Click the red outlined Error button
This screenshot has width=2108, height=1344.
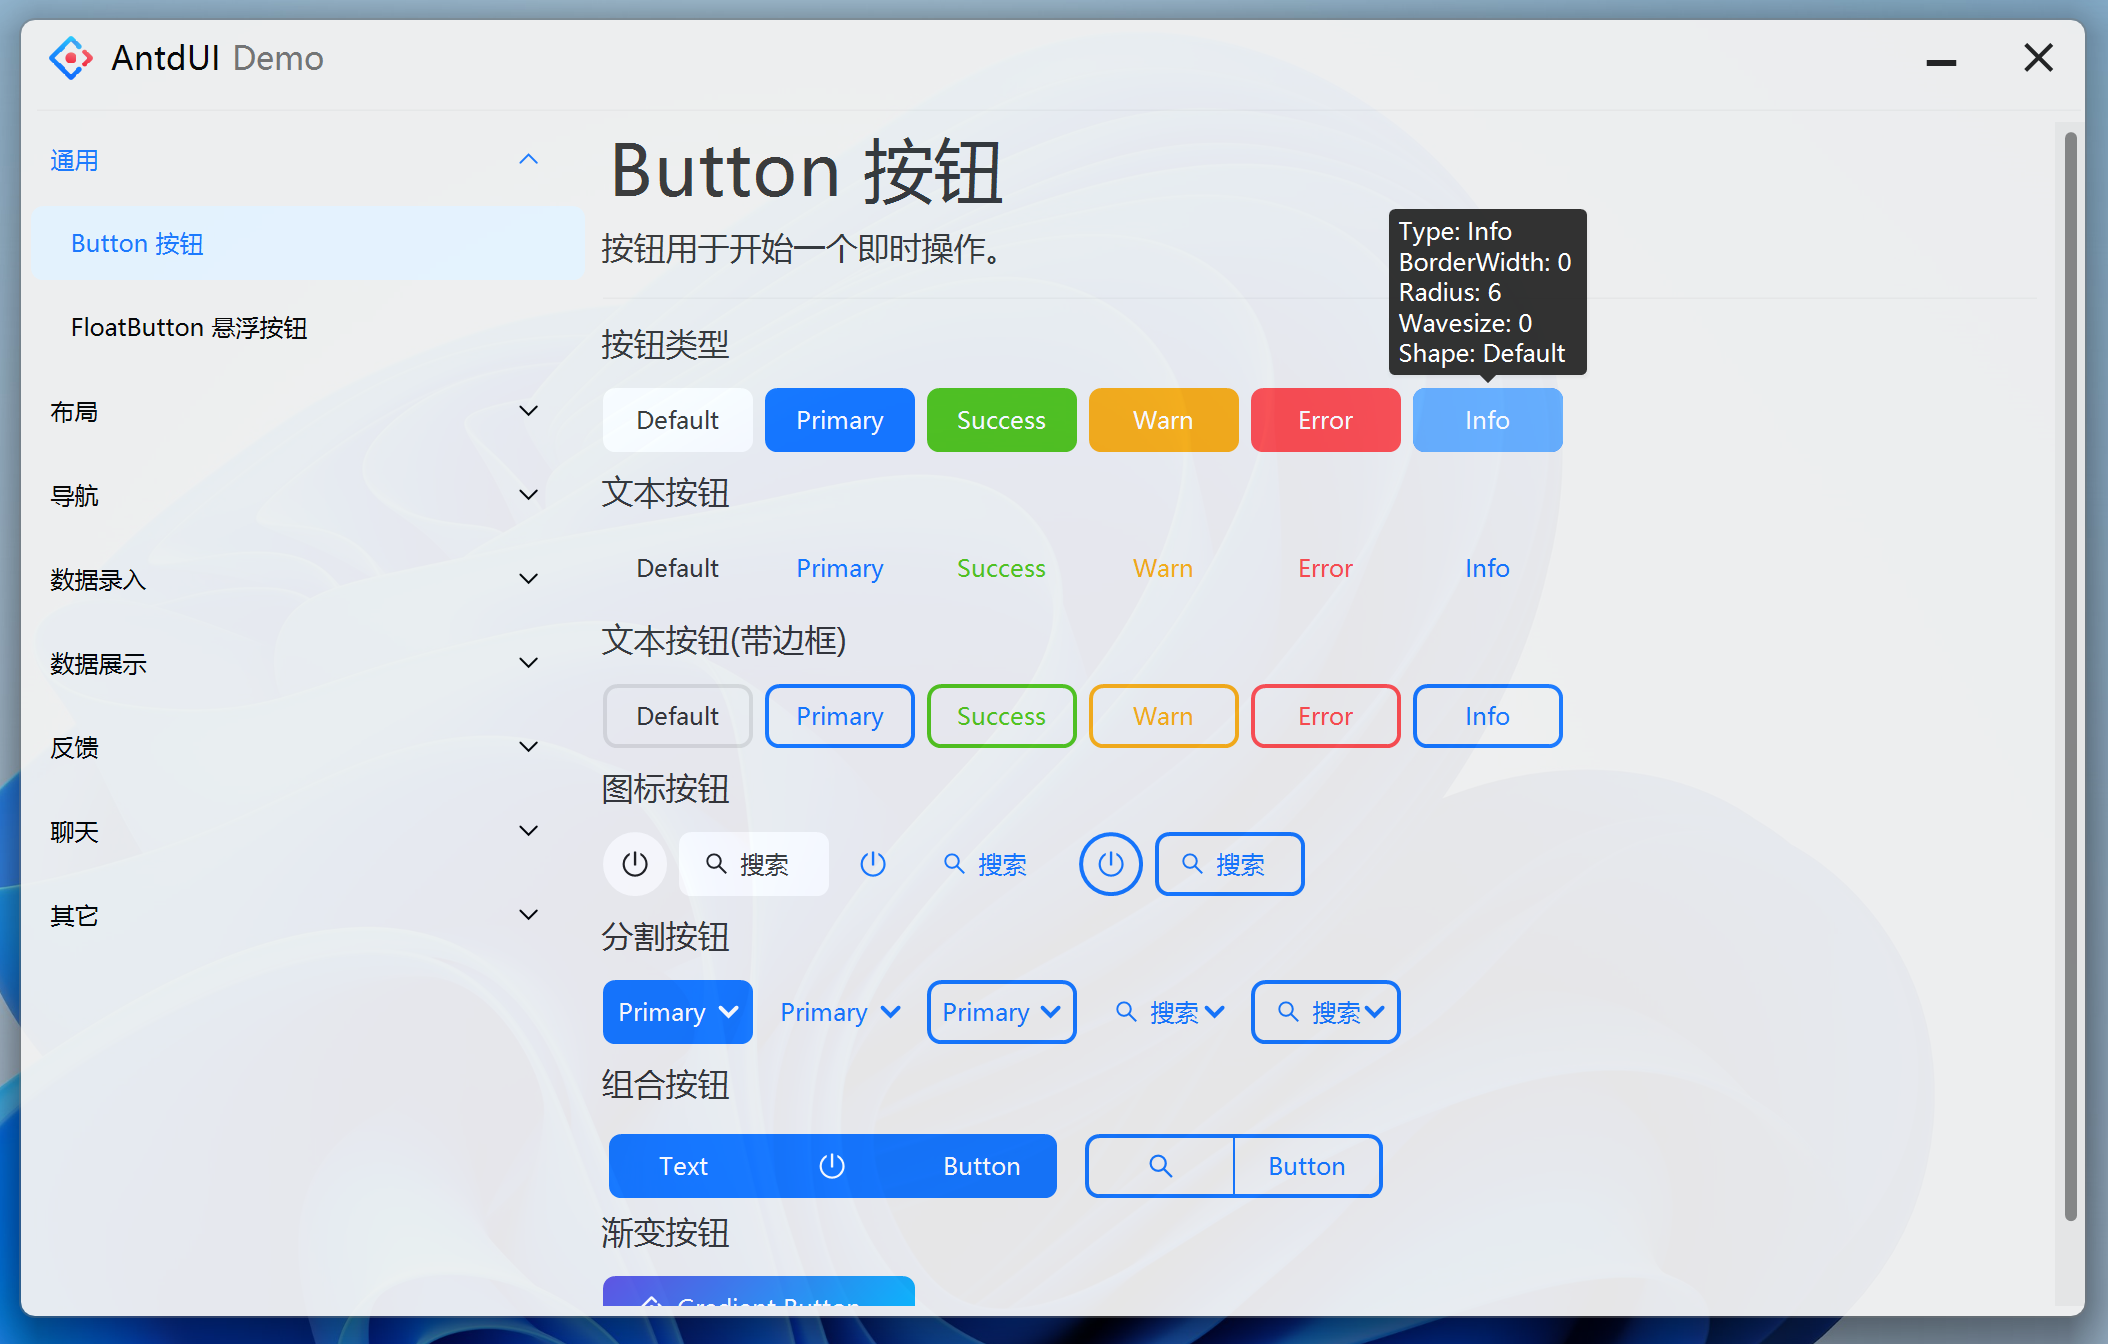point(1325,716)
